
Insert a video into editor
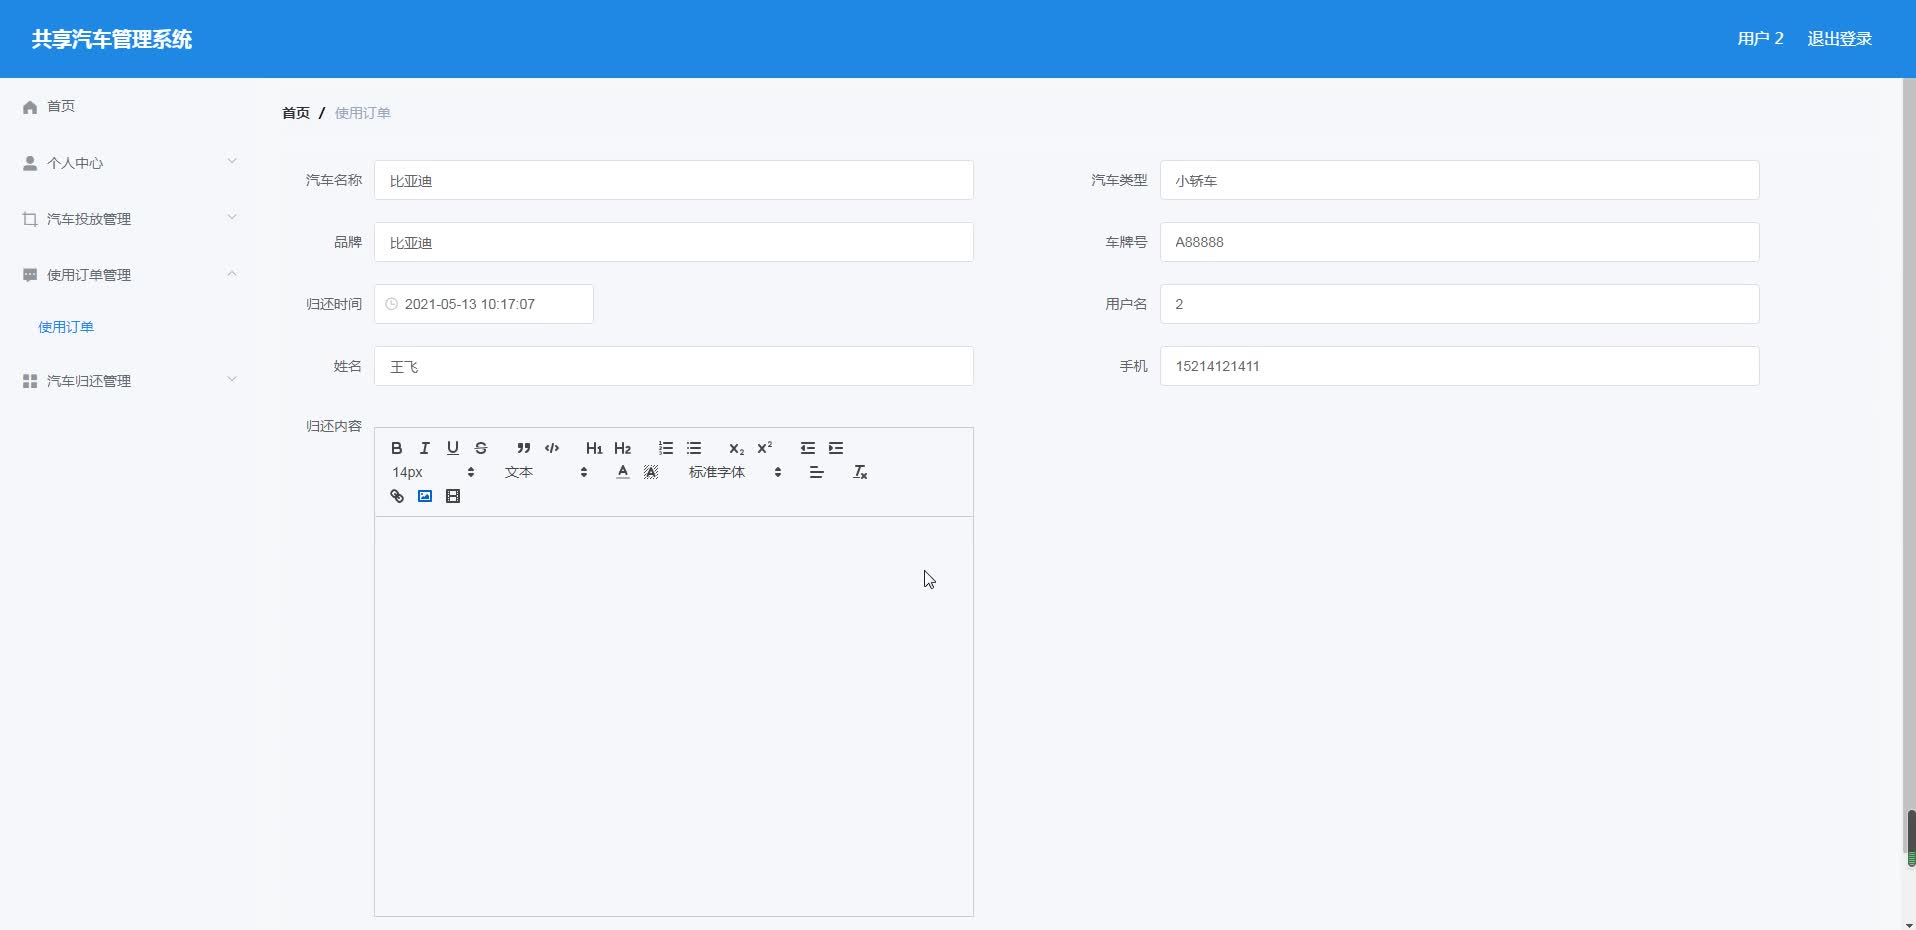pos(453,496)
